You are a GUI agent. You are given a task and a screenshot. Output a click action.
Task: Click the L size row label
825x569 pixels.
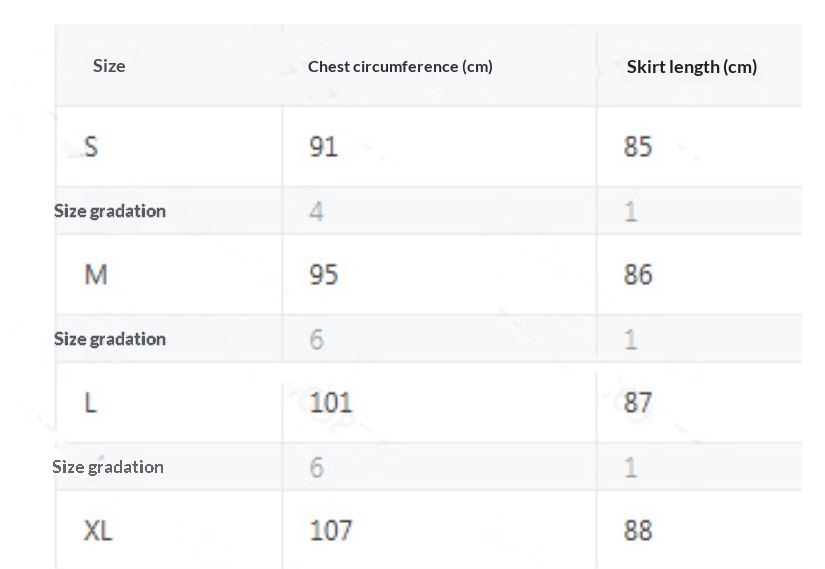[91, 403]
